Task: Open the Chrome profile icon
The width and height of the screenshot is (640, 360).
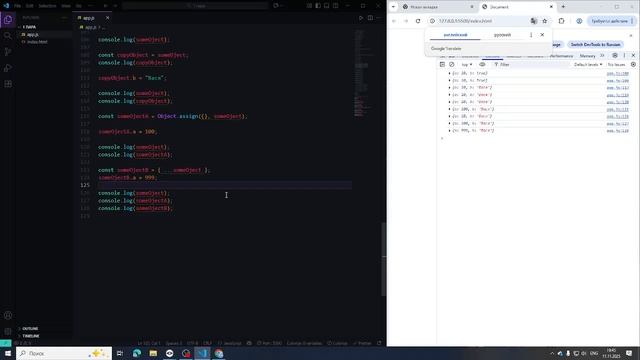Action: [579, 21]
